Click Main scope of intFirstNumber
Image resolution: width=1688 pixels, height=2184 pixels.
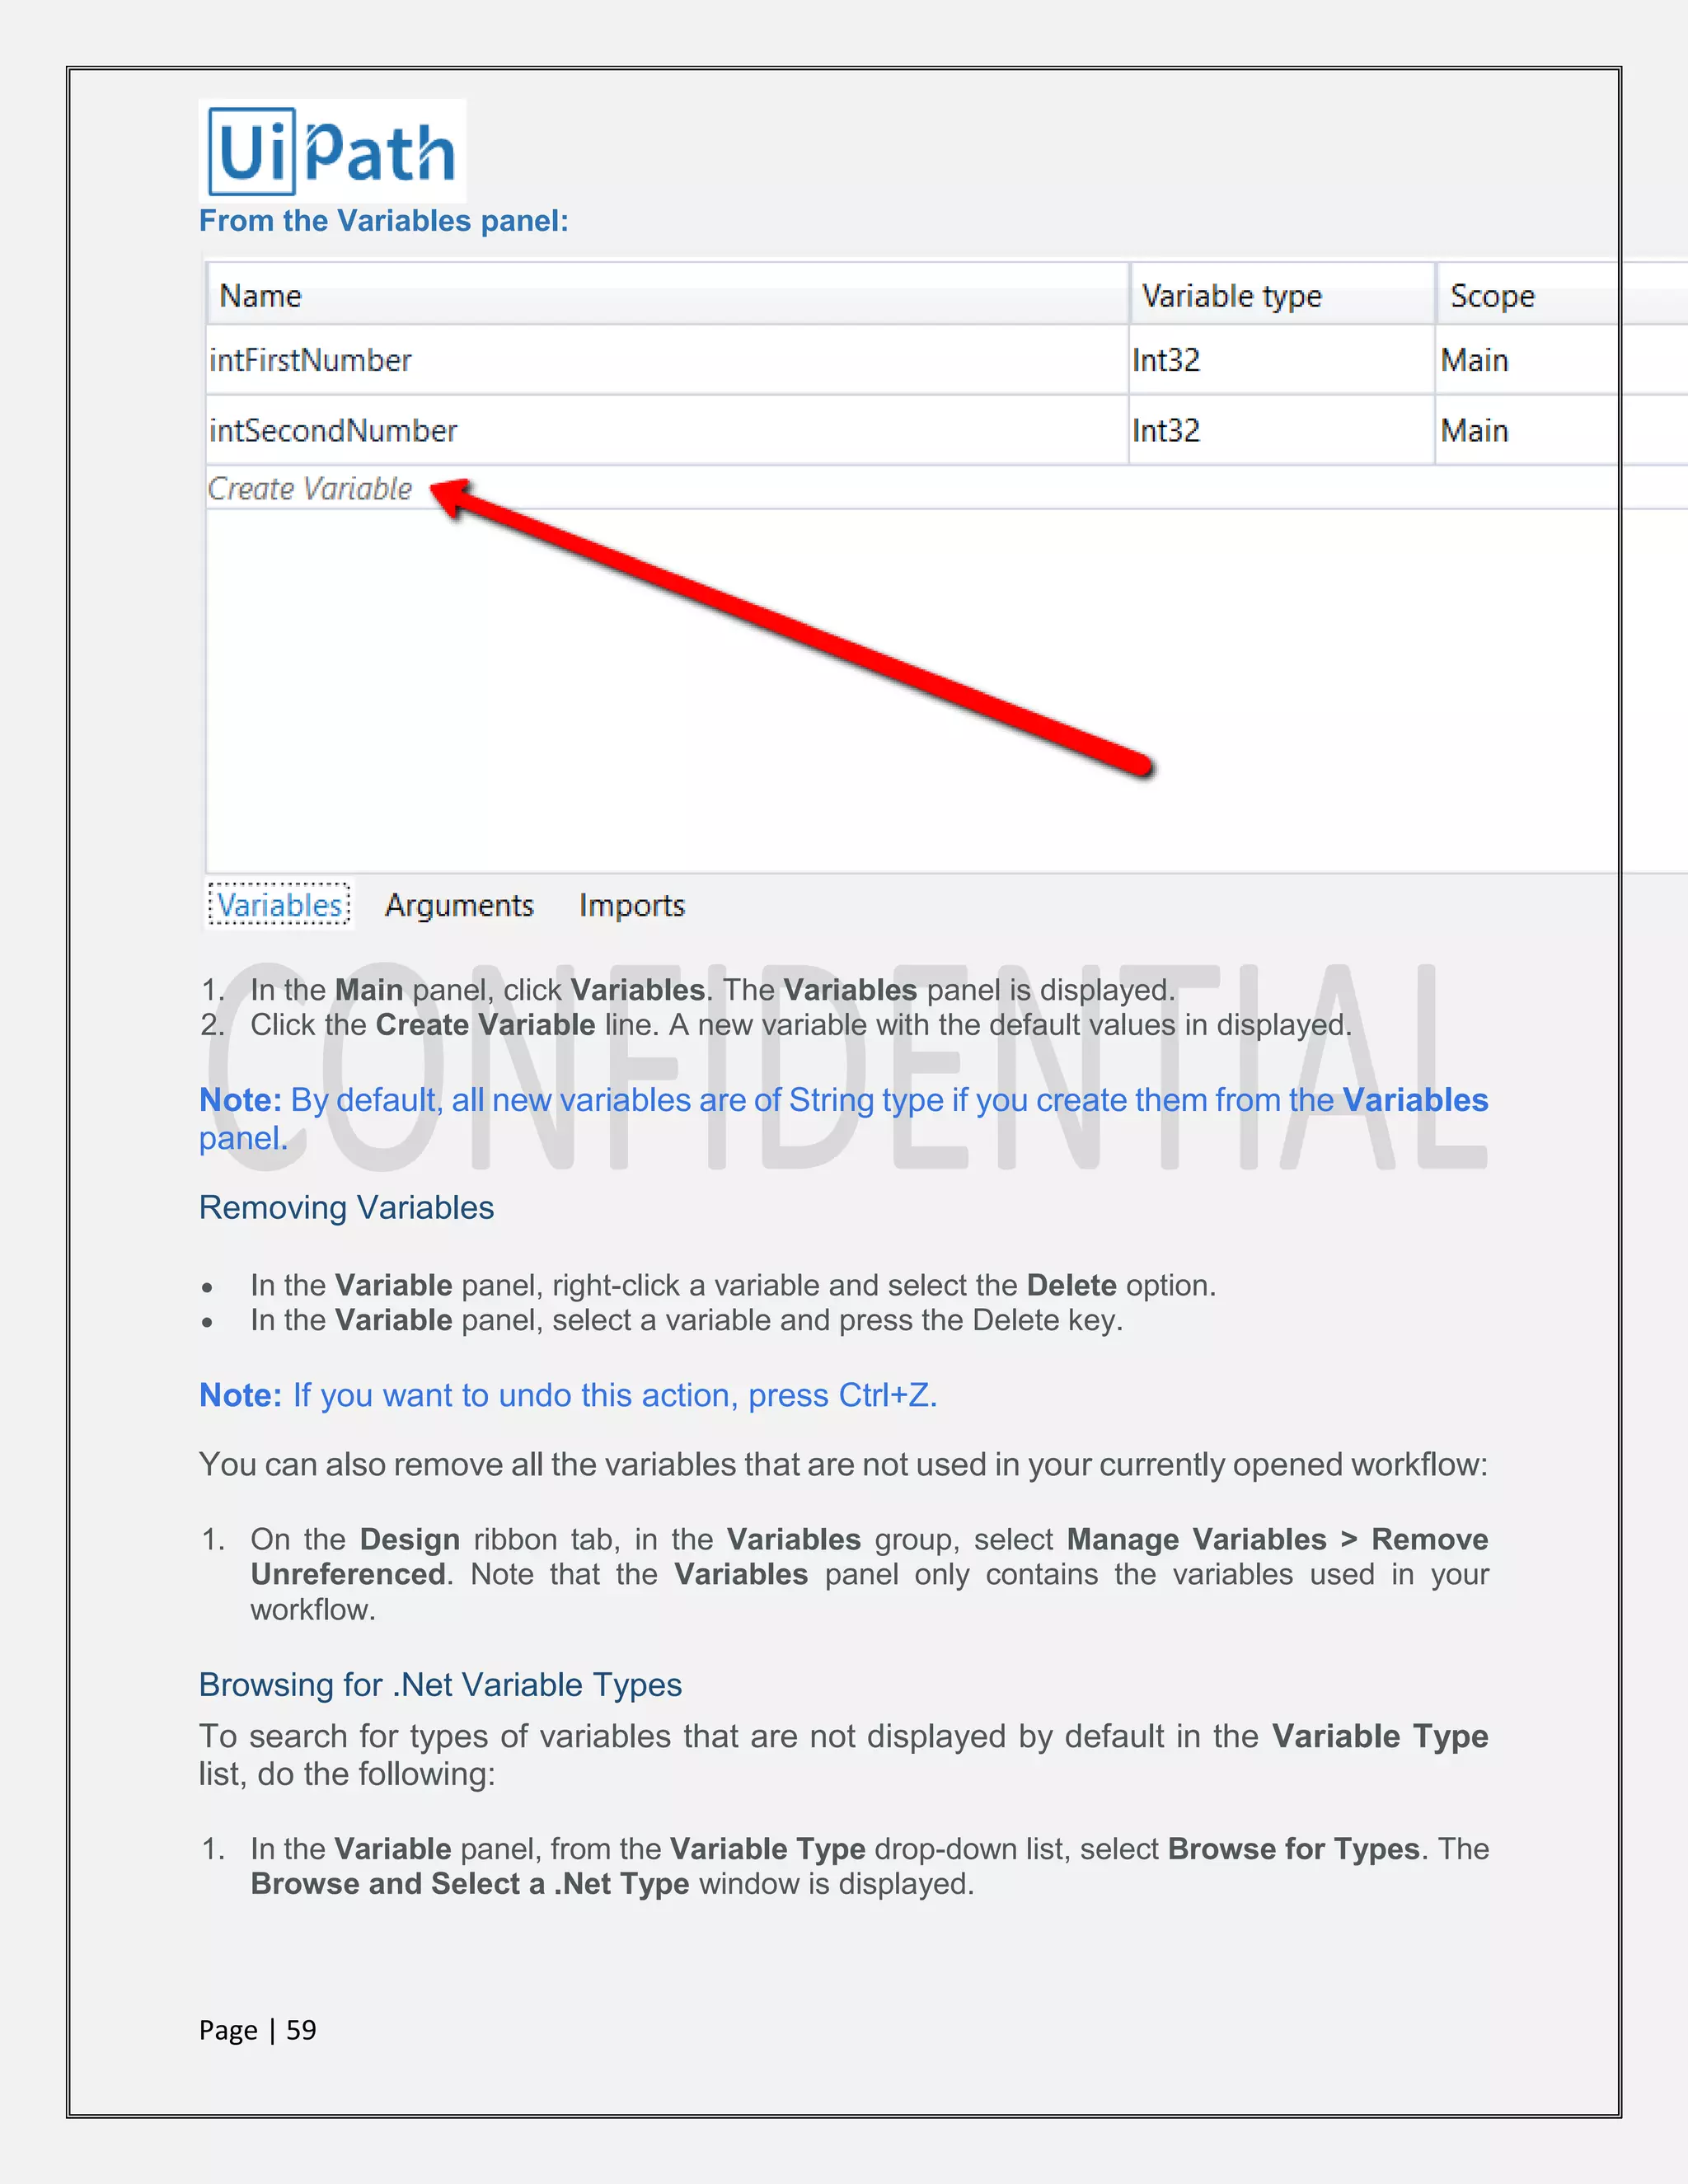tap(1474, 360)
